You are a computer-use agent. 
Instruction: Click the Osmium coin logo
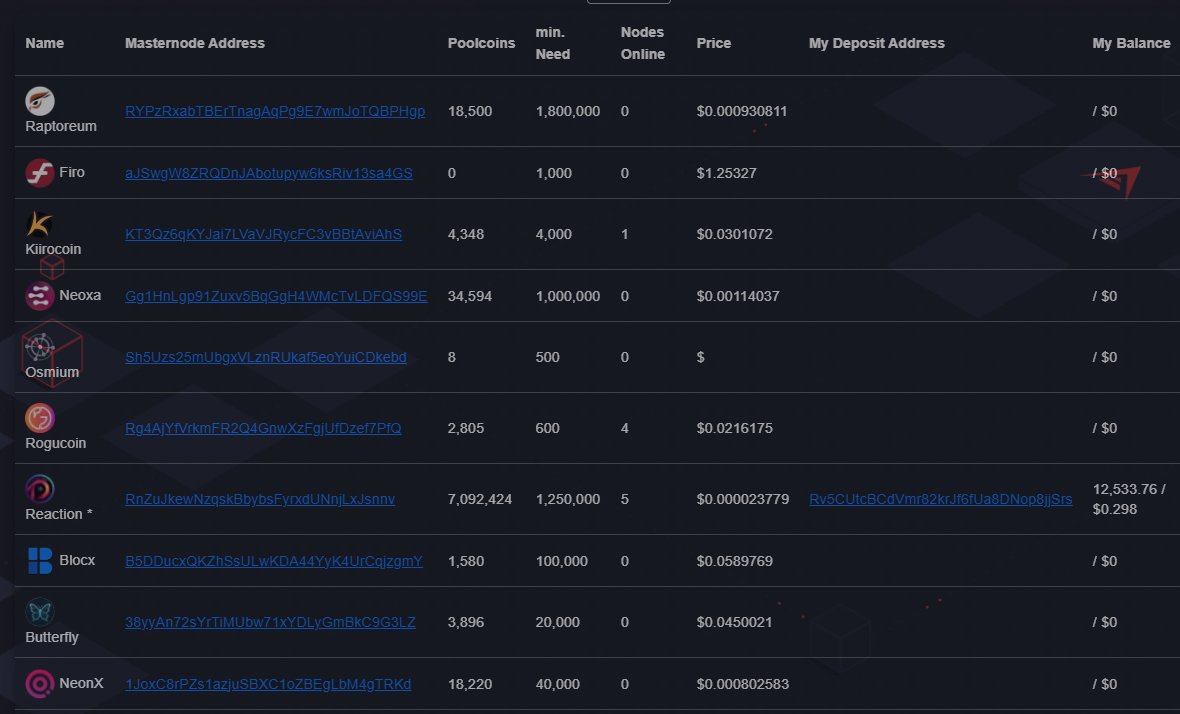point(40,347)
